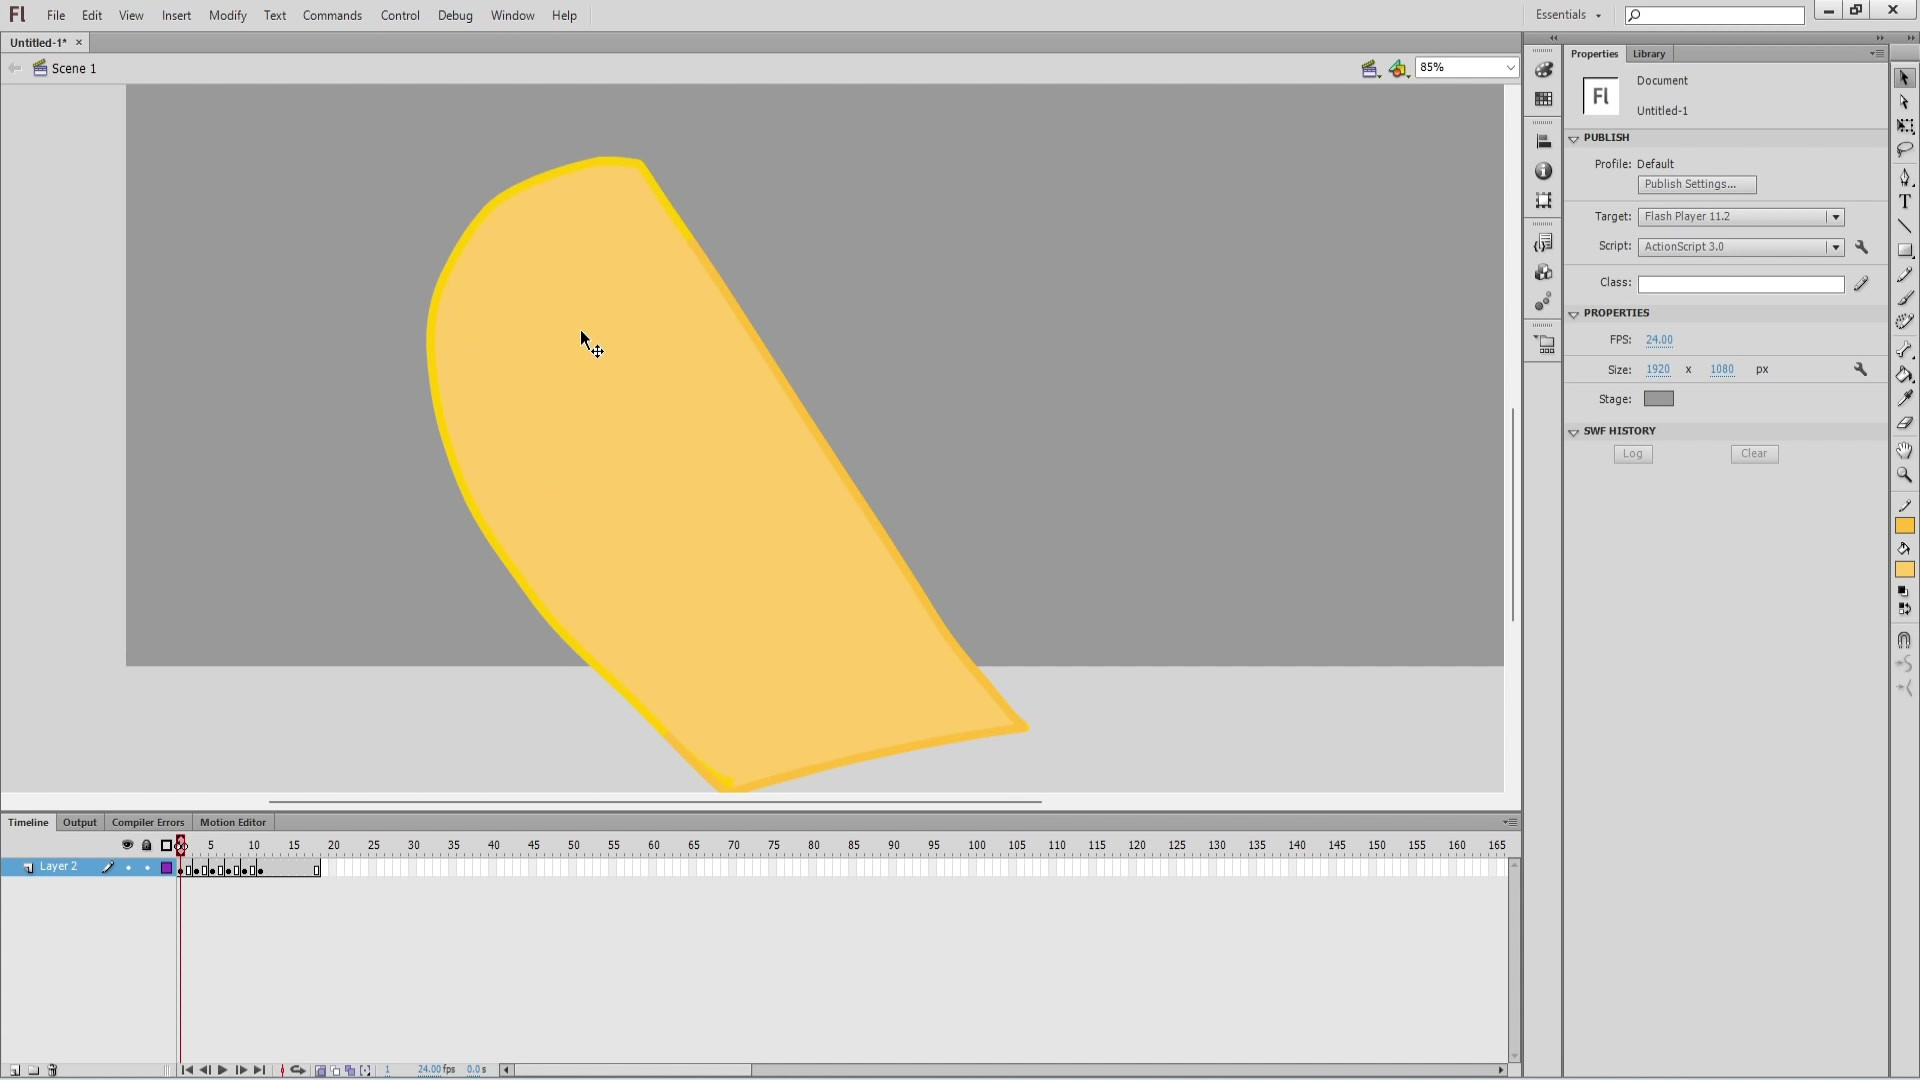The image size is (1920, 1080).
Task: Select the Paint Bucket tool
Action: click(x=1904, y=374)
